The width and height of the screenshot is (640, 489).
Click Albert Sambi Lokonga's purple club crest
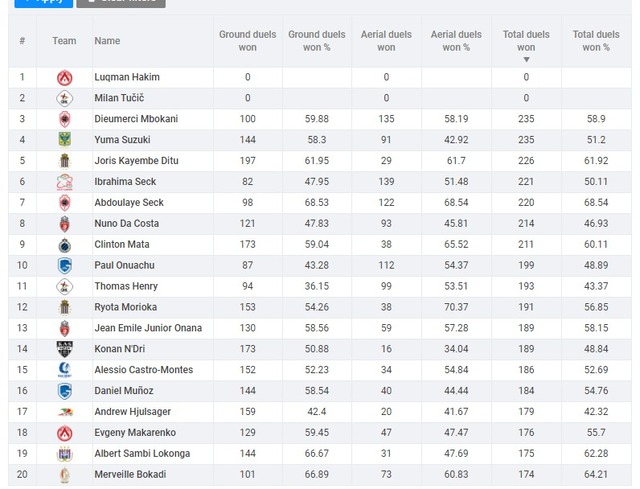point(65,454)
